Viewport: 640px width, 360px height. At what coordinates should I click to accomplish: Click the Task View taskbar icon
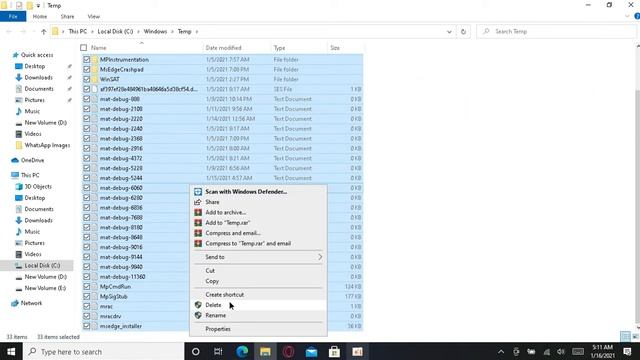(218, 351)
